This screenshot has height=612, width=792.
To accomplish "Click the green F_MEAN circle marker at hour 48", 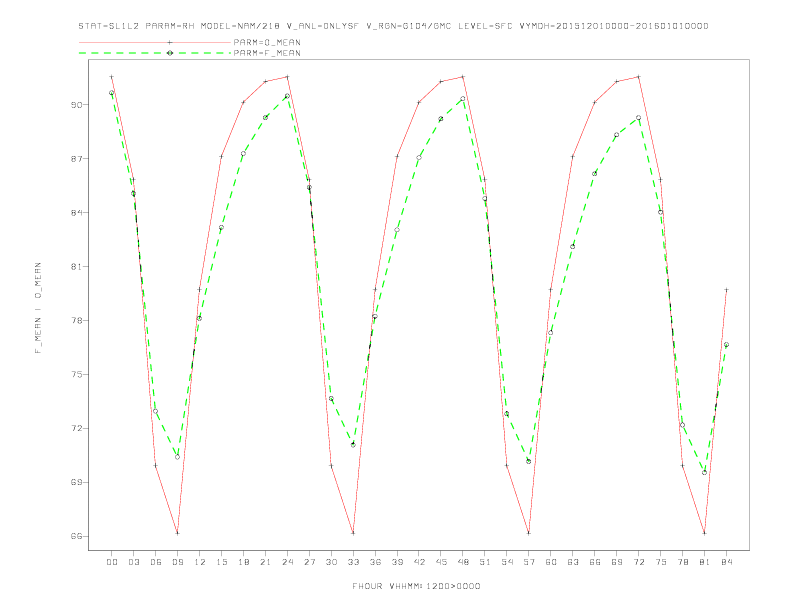I will coord(463,99).
